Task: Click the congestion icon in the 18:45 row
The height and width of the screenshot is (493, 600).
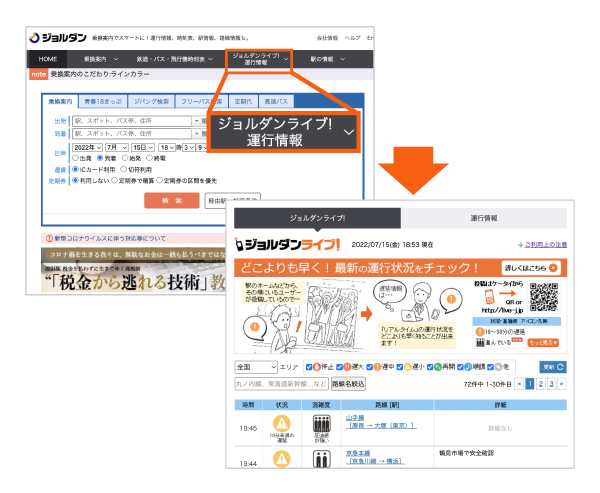Action: click(321, 424)
